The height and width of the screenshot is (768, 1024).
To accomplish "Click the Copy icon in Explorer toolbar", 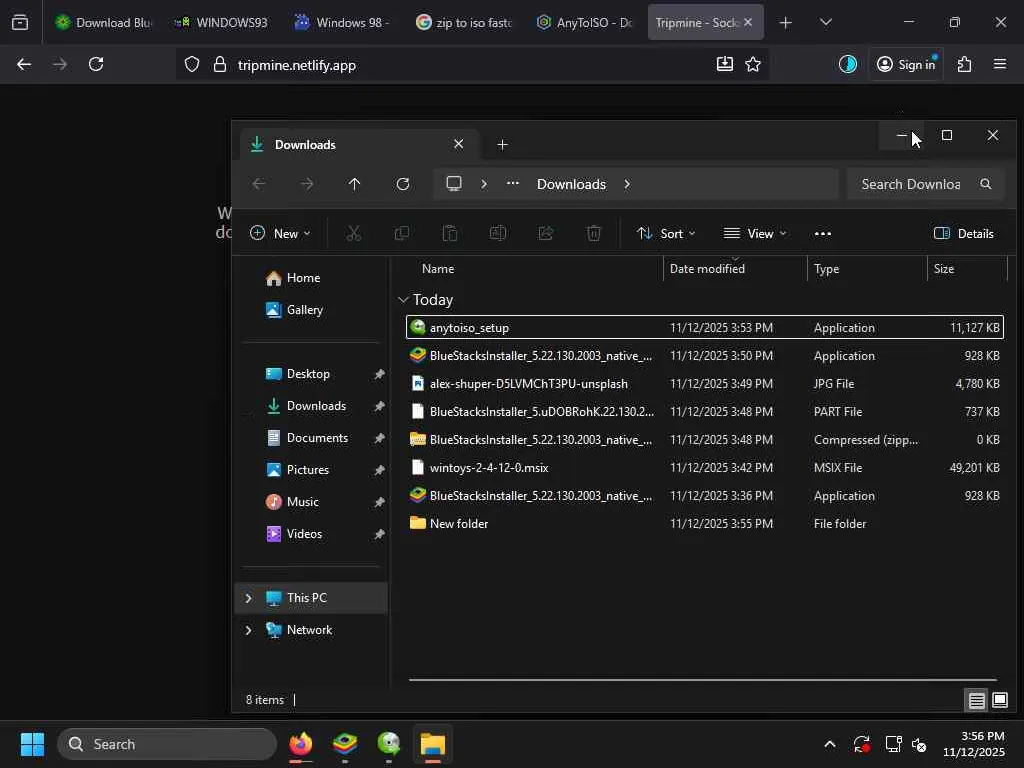I will (402, 233).
